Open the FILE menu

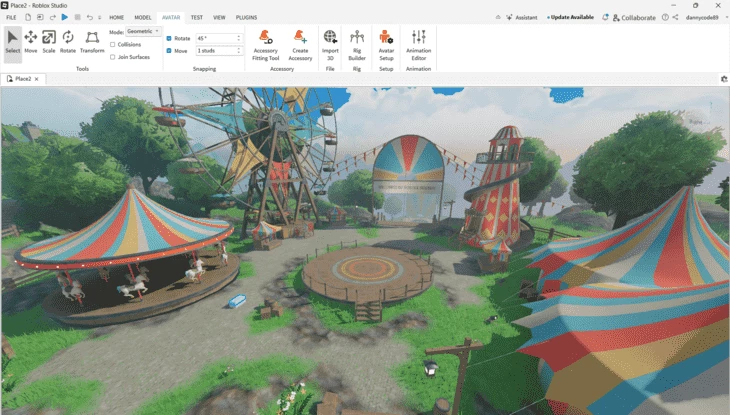click(x=11, y=17)
